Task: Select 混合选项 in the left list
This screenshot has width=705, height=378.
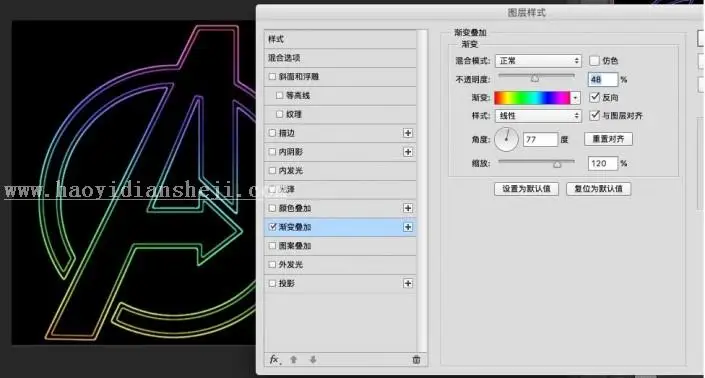Action: point(340,58)
